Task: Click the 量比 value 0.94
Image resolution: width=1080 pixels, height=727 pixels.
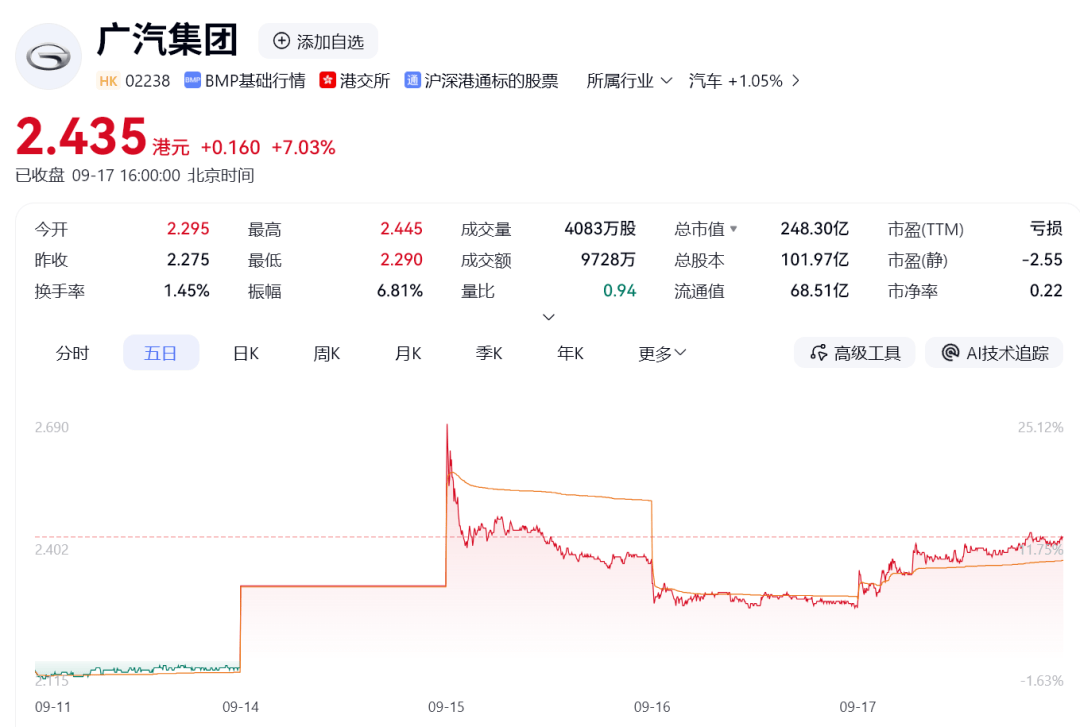Action: (619, 291)
